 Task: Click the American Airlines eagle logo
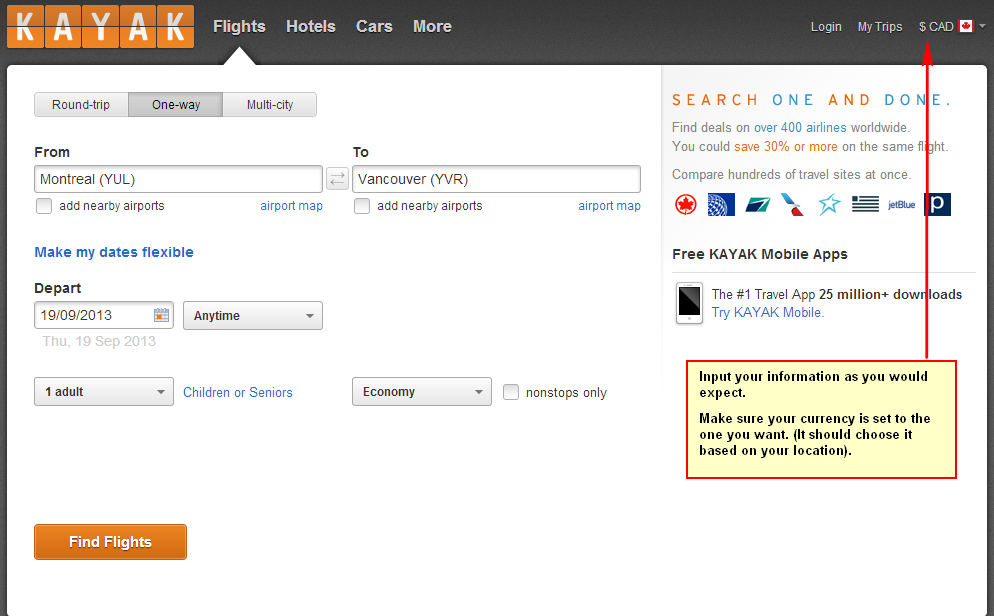792,205
